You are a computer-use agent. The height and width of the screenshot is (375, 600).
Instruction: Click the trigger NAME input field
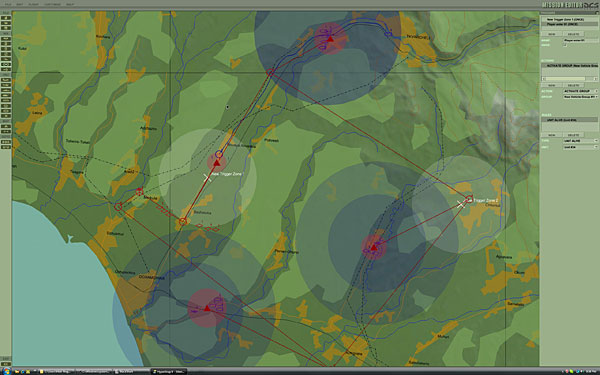(x=580, y=40)
